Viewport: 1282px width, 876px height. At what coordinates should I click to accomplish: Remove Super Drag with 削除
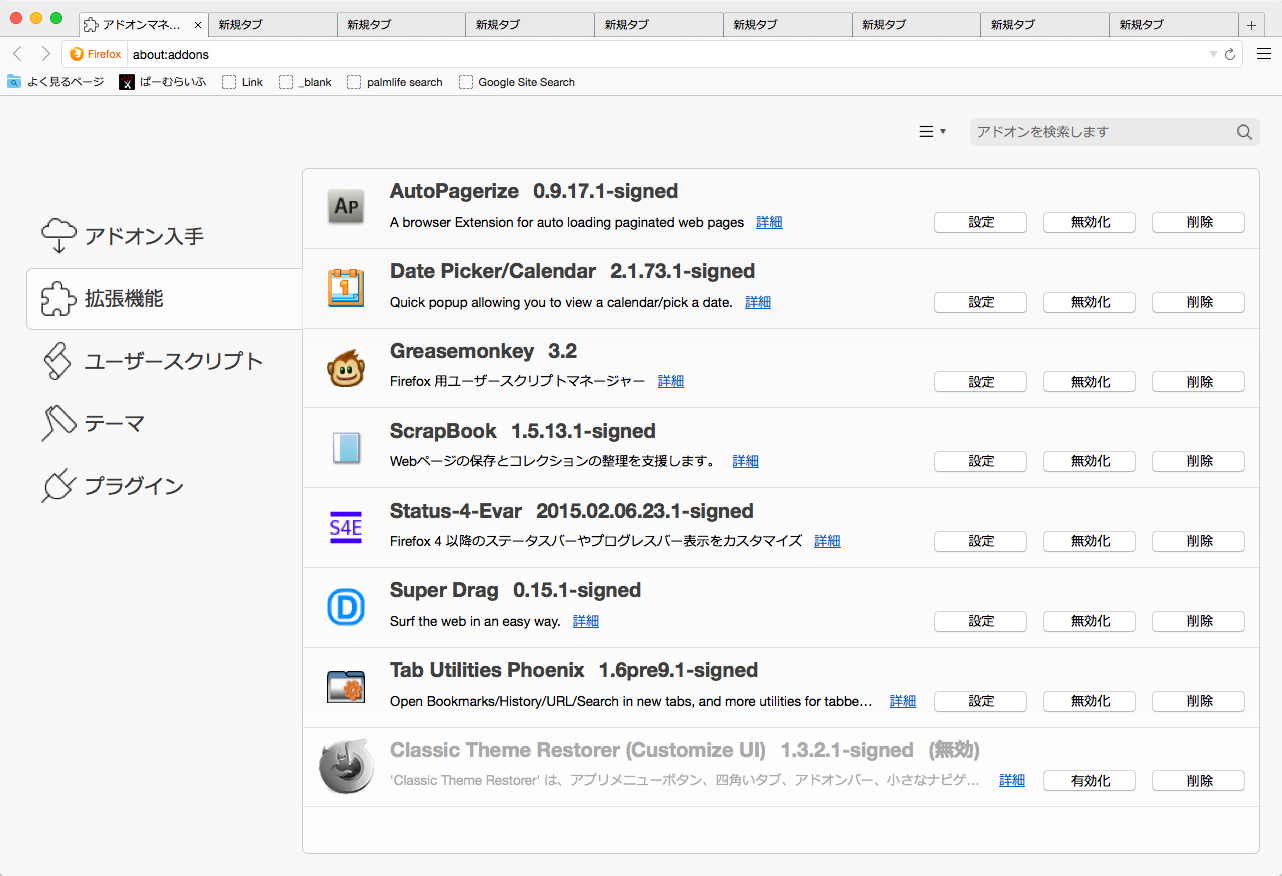[1198, 621]
